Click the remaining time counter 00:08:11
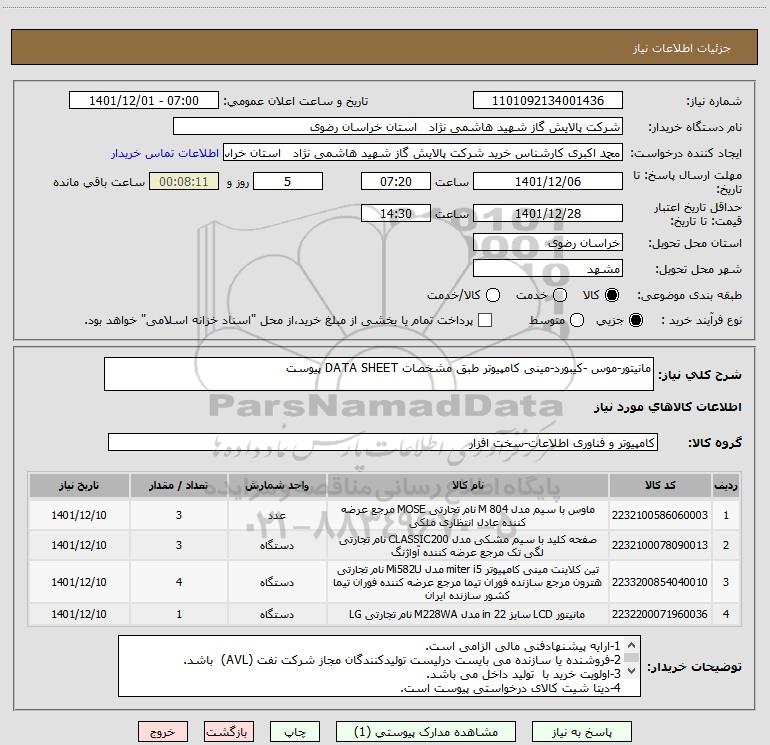Viewport: 770px width, 745px height. click(184, 181)
